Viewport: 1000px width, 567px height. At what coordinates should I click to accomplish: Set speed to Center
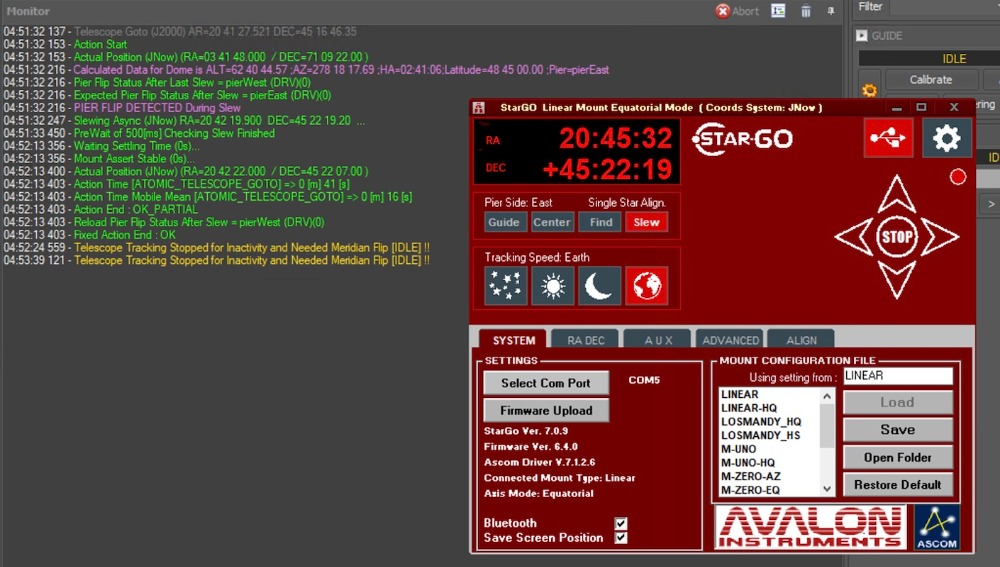[552, 222]
